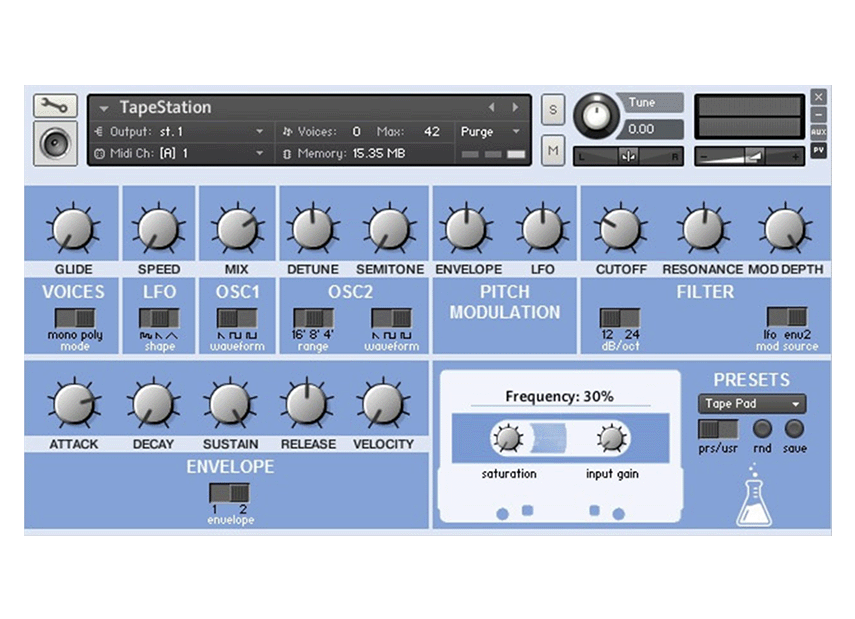Click the MOD DEPTH knob
The height and width of the screenshot is (619, 855).
pyautogui.click(x=785, y=229)
